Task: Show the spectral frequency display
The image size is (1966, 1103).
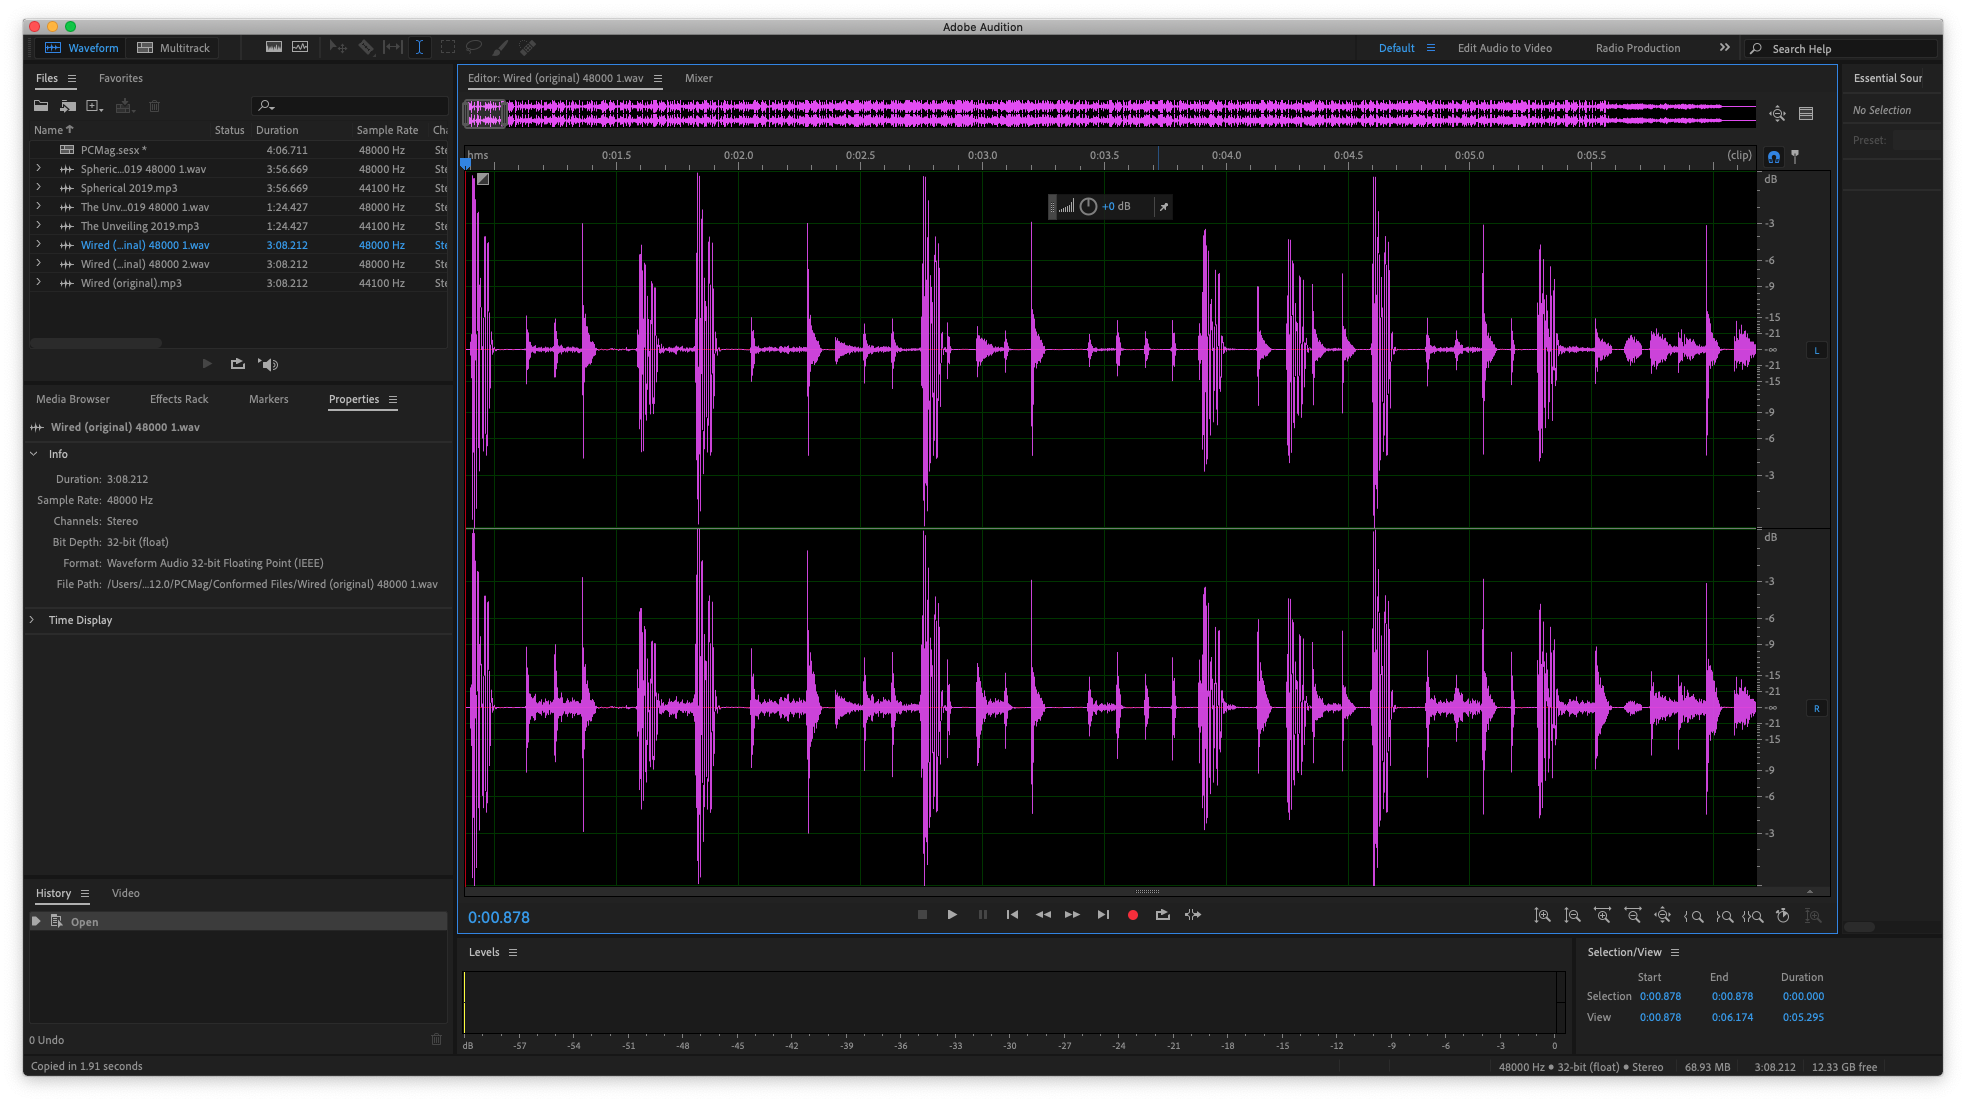Action: pos(273,47)
